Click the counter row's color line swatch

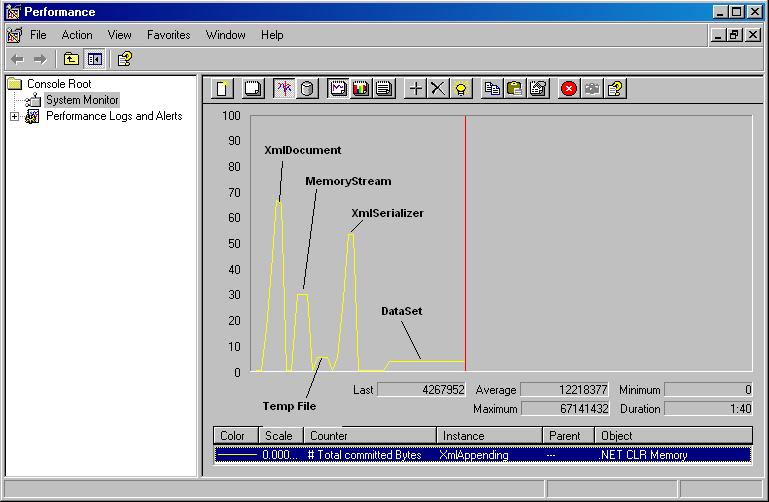[x=236, y=455]
